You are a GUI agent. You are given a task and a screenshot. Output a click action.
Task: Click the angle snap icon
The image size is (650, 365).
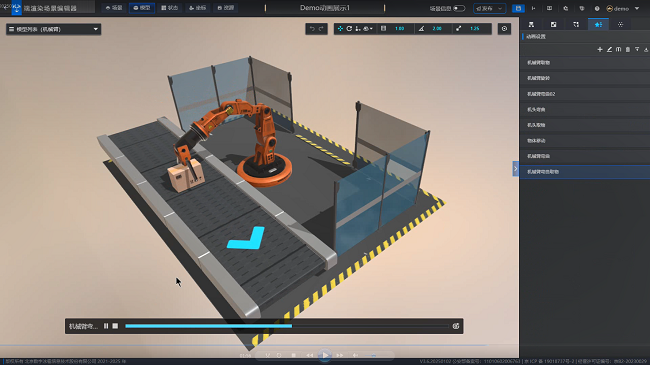[x=421, y=29]
